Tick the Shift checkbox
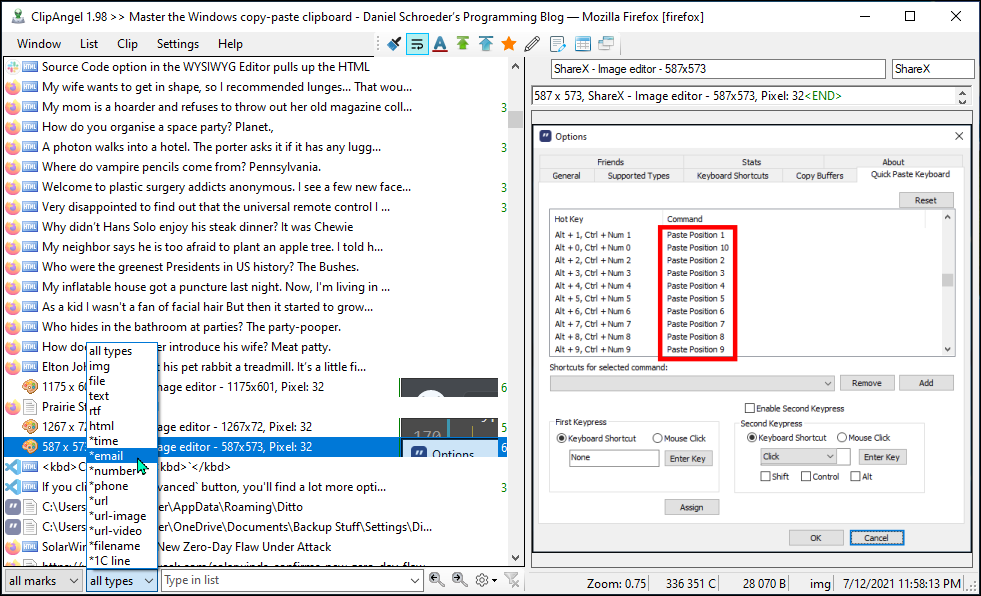Viewport: 981px width, 596px height. click(x=765, y=477)
